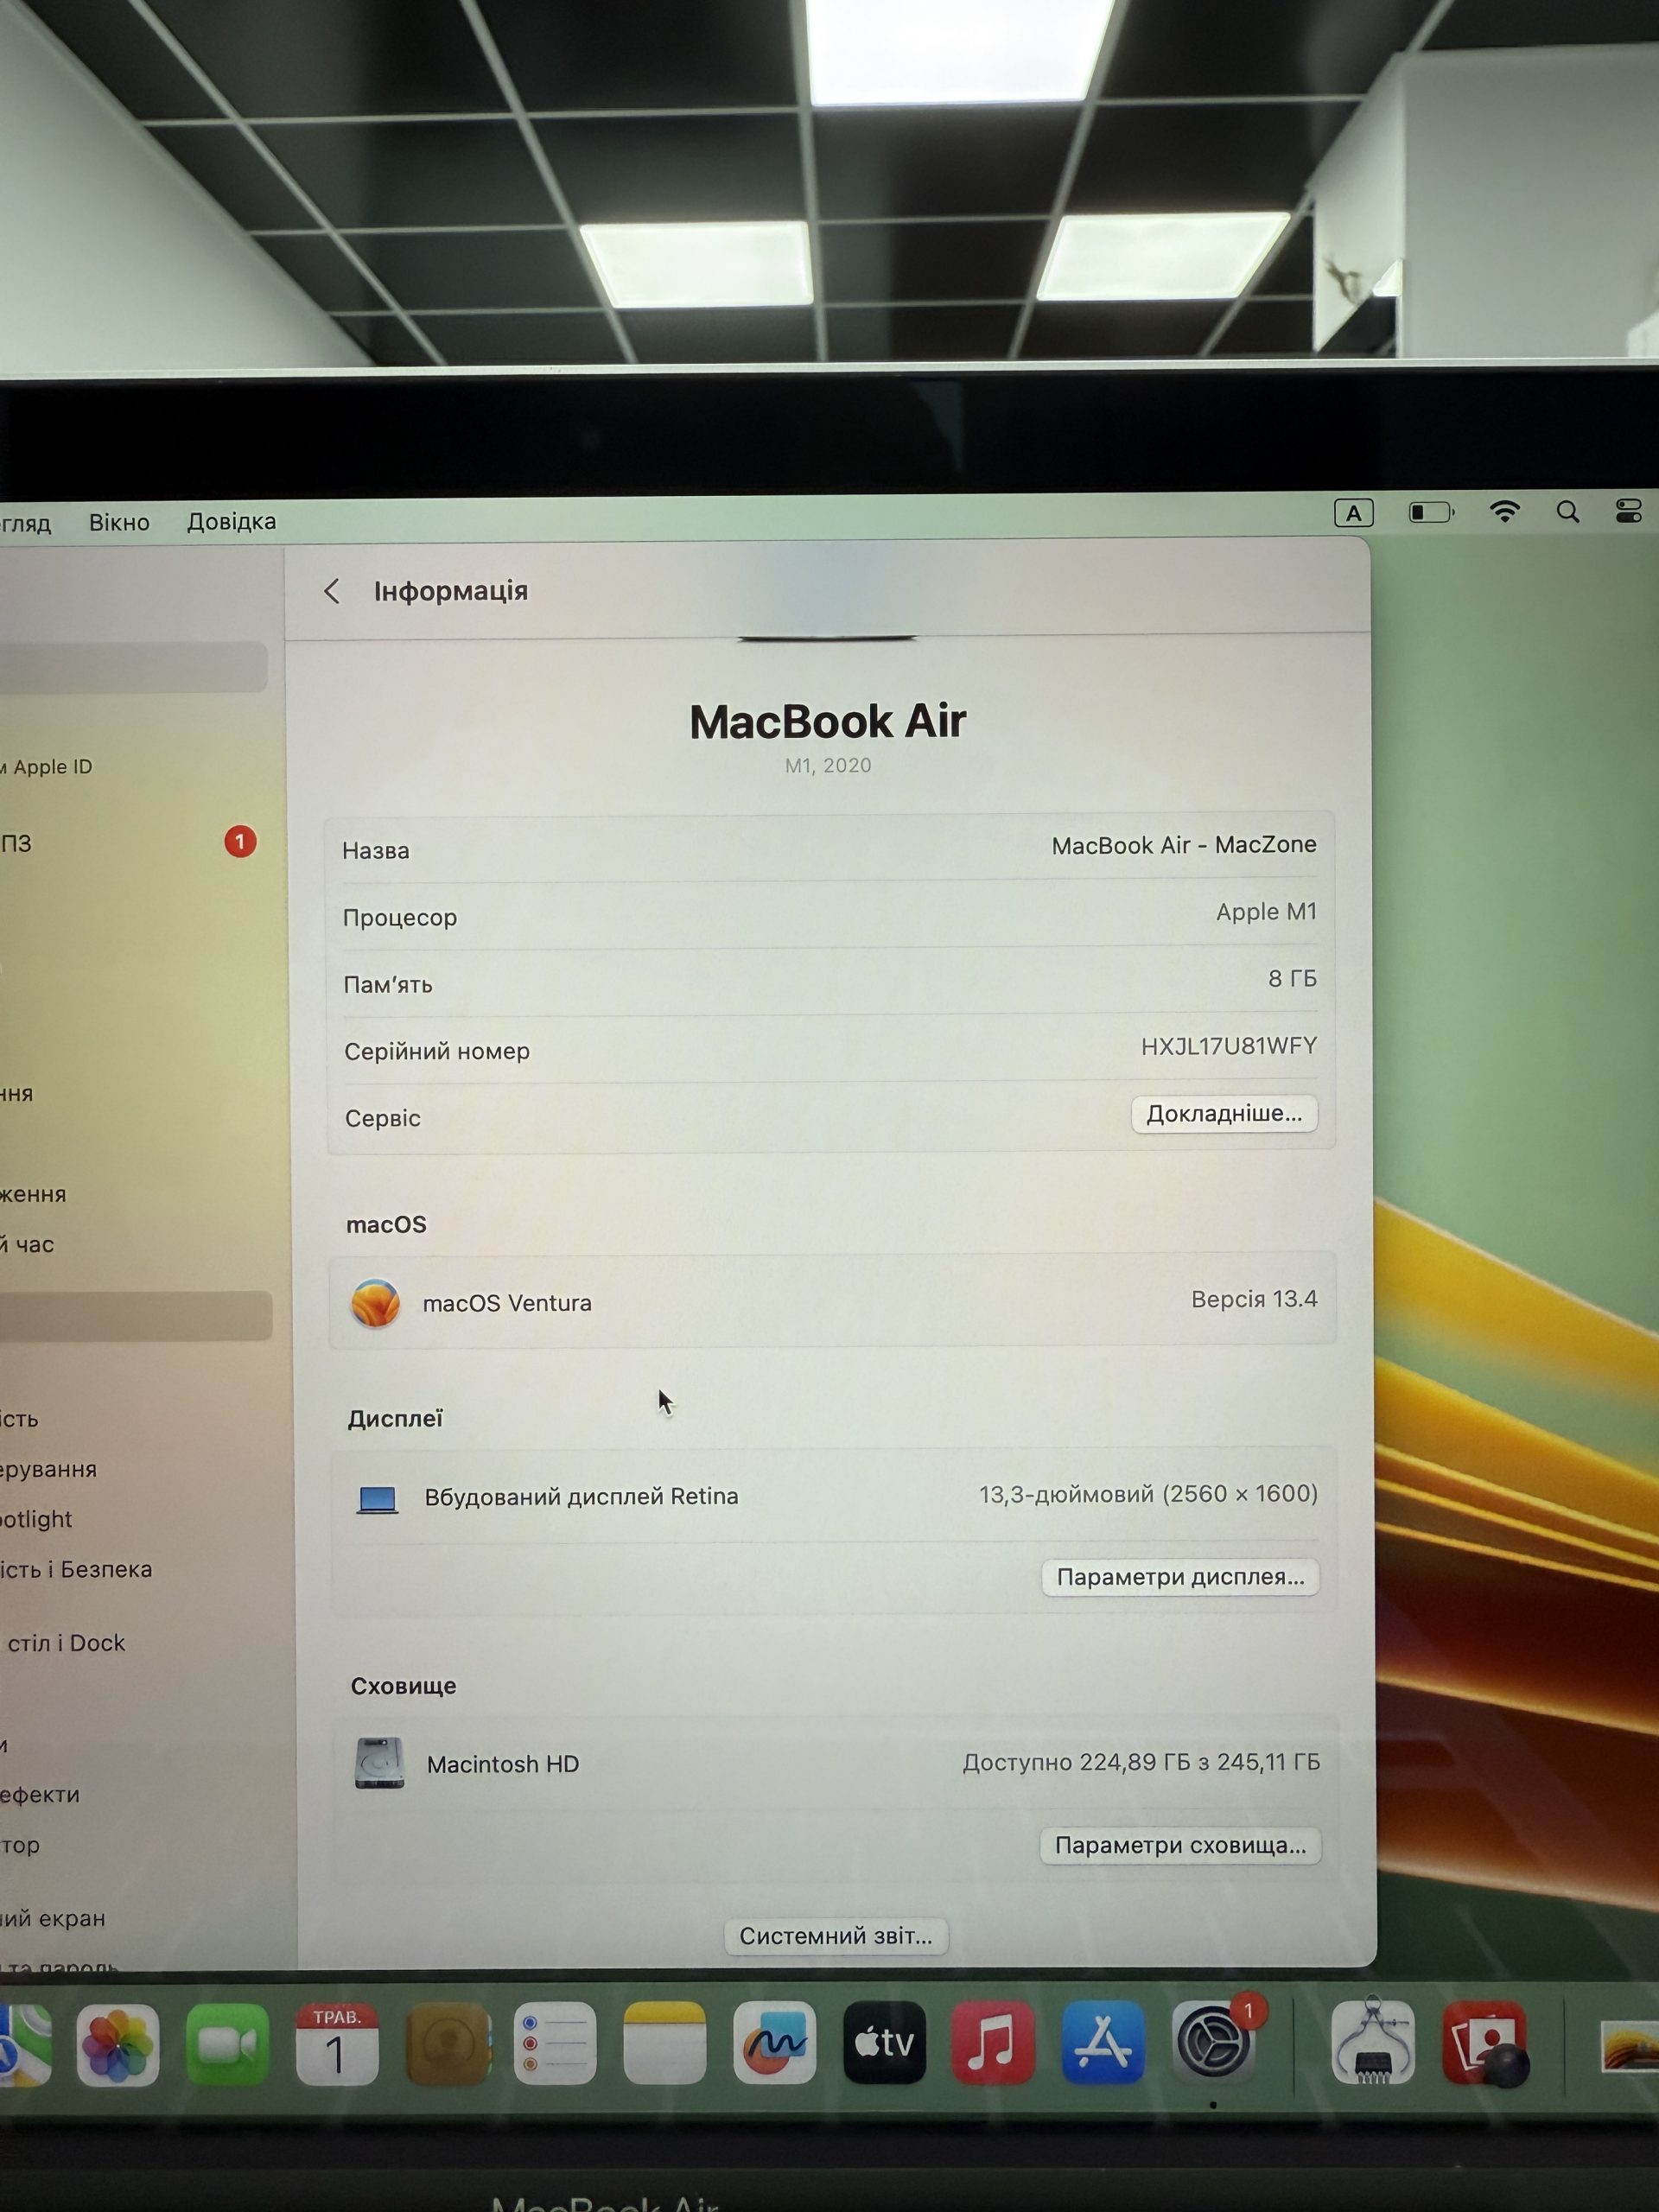This screenshot has height=2212, width=1659.
Task: Open the Вікно menu
Action: (x=119, y=522)
